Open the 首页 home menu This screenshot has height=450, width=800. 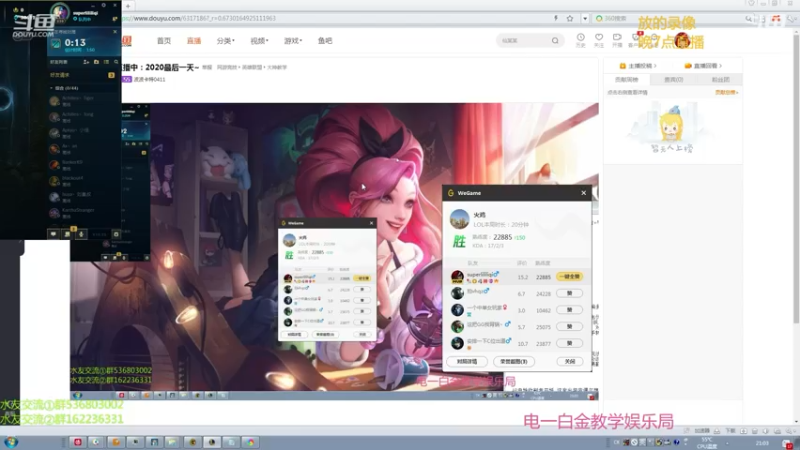(x=164, y=41)
